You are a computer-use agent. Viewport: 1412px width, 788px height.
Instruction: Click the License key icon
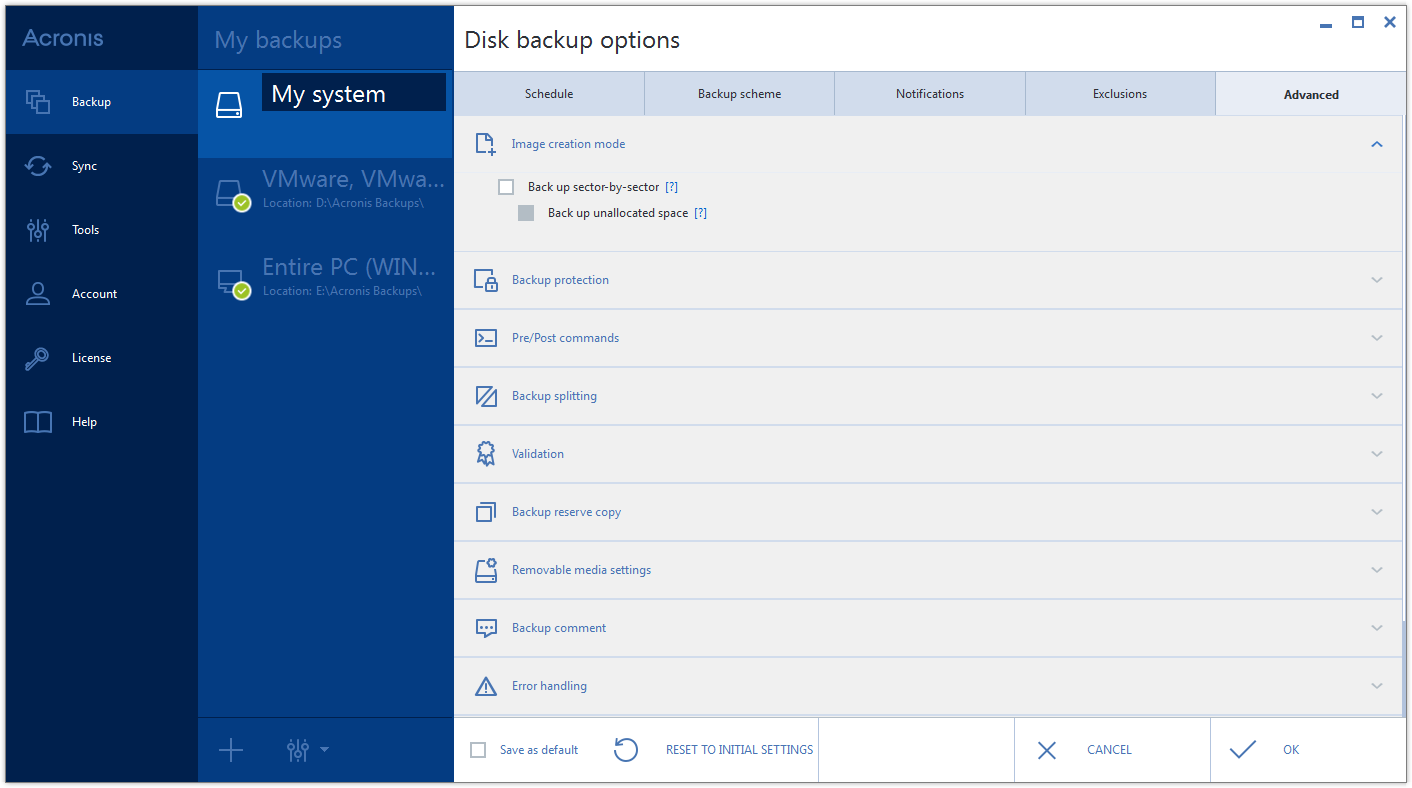[38, 358]
